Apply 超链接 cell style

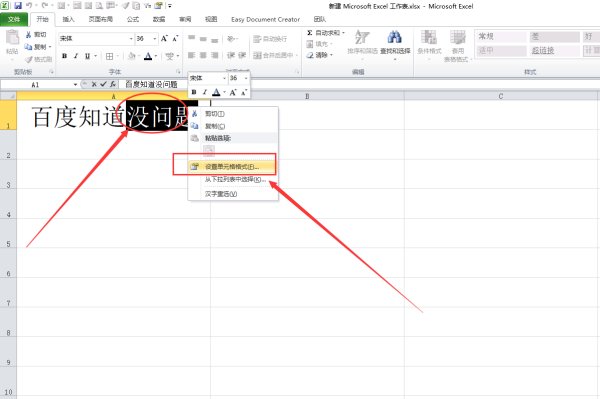click(554, 50)
